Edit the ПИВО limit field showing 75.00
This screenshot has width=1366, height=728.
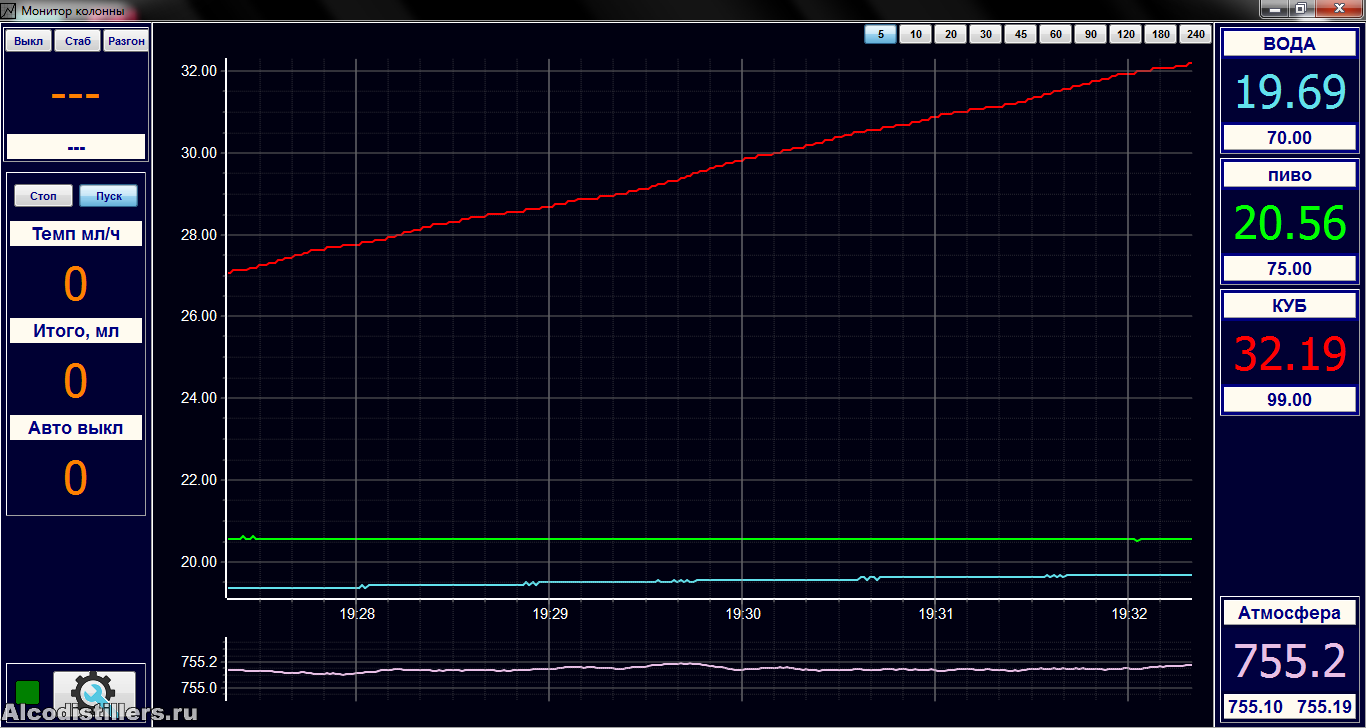tap(1289, 269)
